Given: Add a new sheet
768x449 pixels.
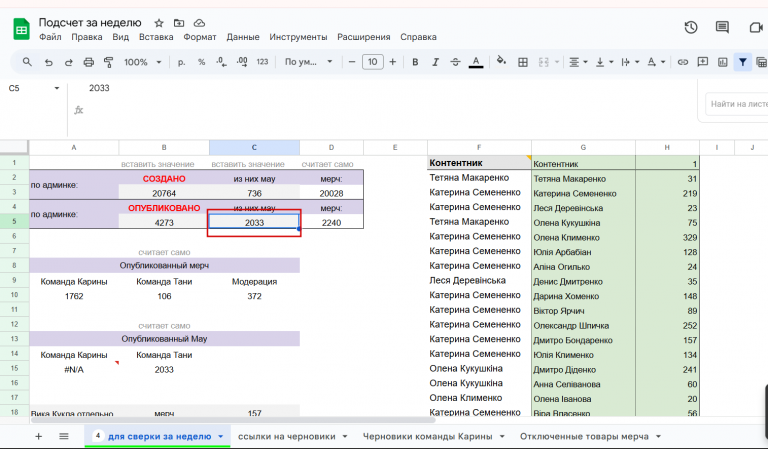Looking at the screenshot, I should pyautogui.click(x=38, y=436).
